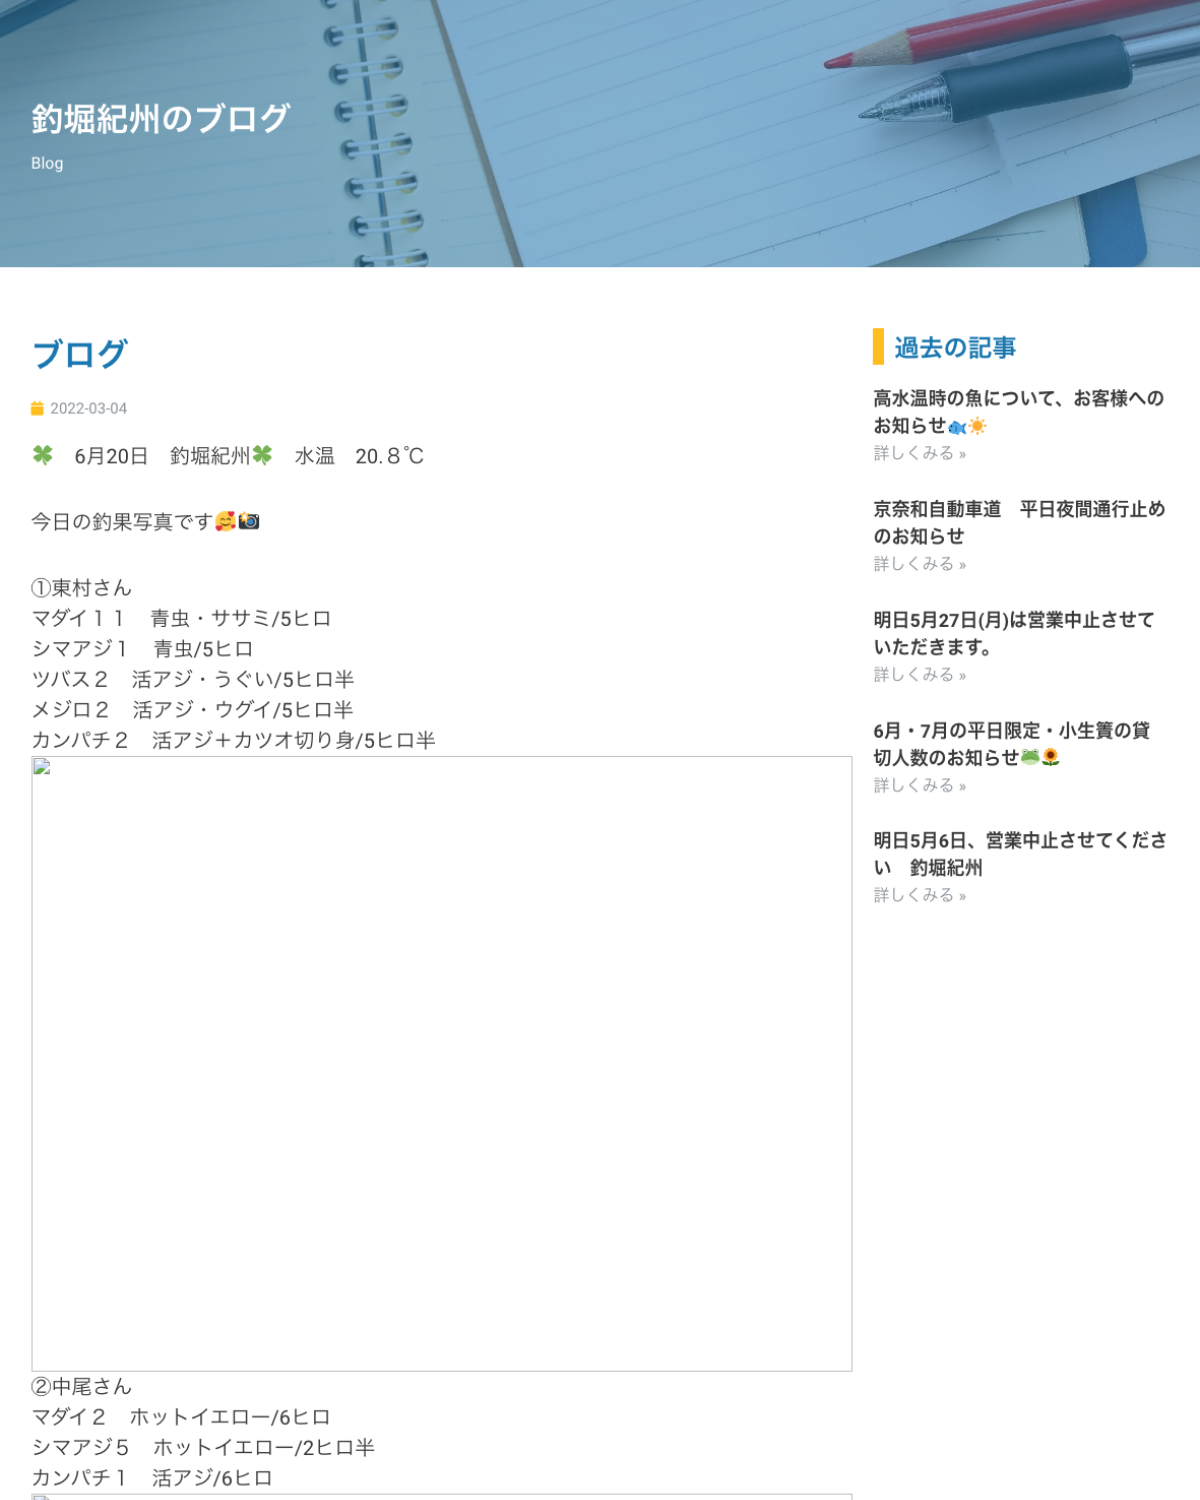
Task: Select the line シマアジ５ ホットイエロー/2ヒロ半
Action: [203, 1447]
